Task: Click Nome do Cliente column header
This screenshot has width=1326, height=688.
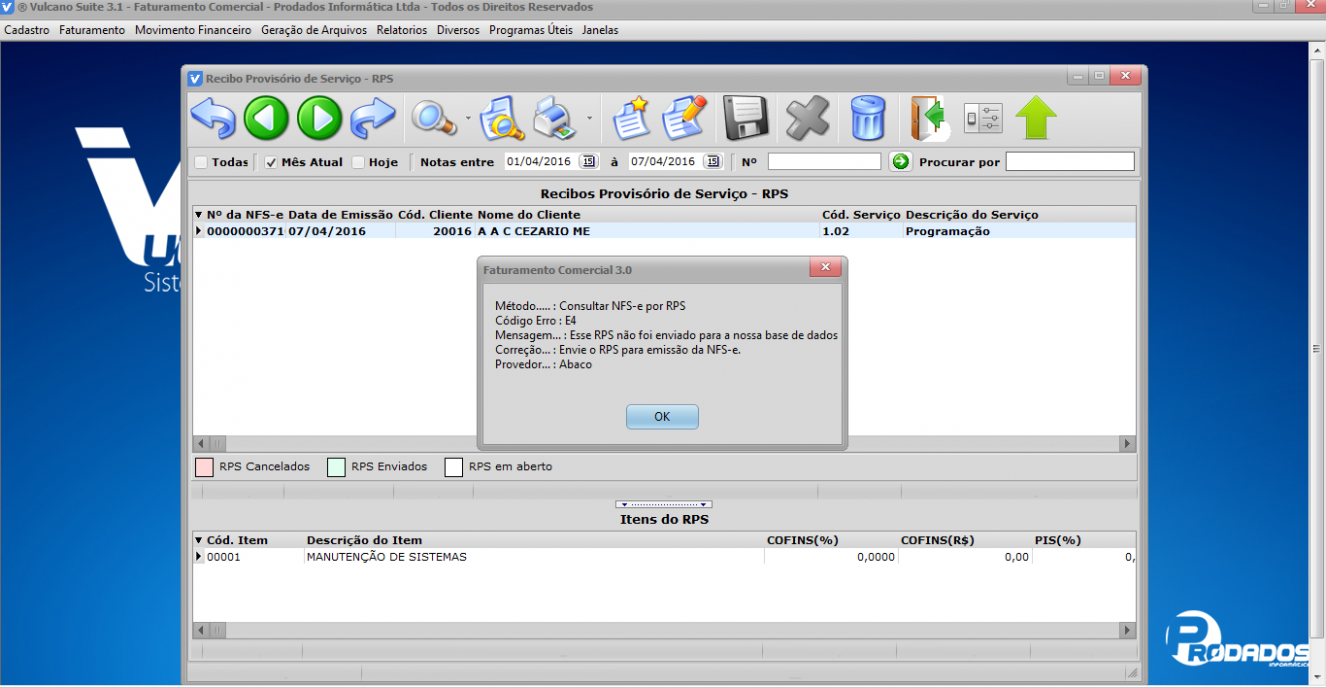Action: click(x=529, y=215)
